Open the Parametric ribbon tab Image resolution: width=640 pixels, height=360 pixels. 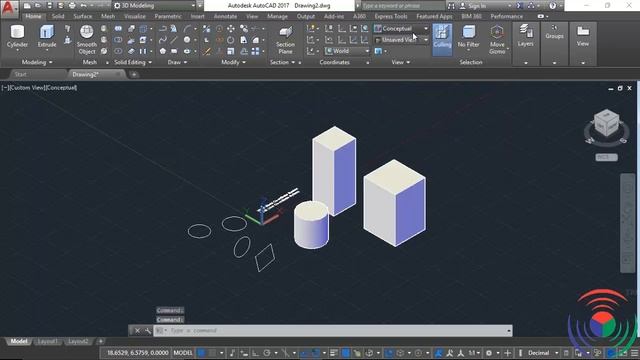pyautogui.click(x=168, y=16)
